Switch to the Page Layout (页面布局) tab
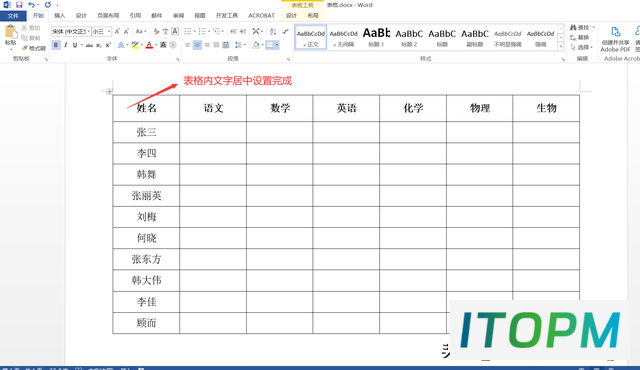The image size is (640, 370). (x=108, y=16)
